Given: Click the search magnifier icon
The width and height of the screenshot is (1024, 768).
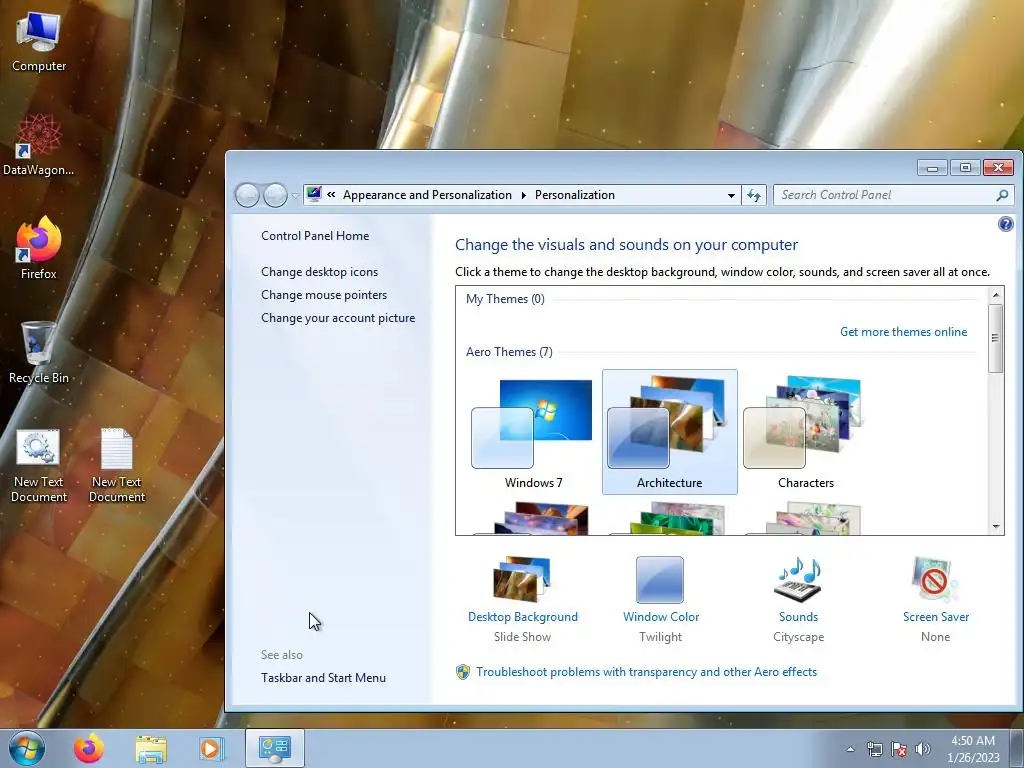Looking at the screenshot, I should point(1002,195).
